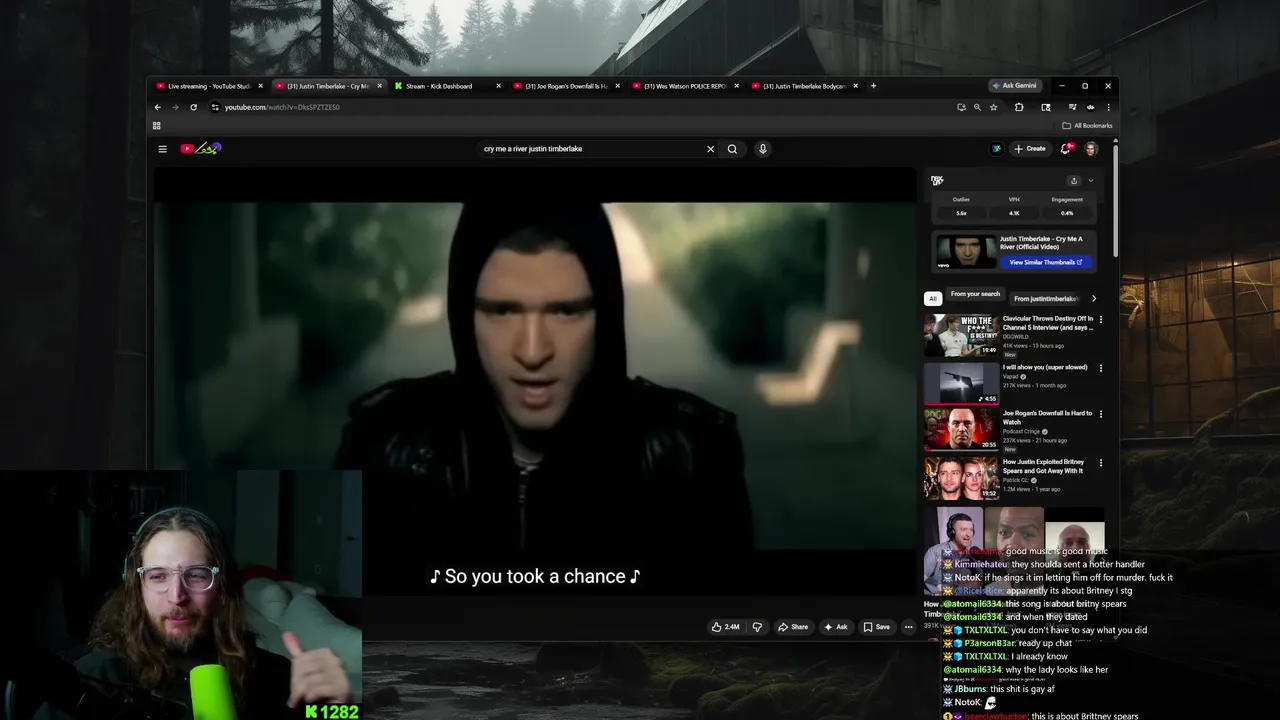Click the Outlier 5.6x stat value
The image size is (1280, 720).
[x=961, y=213]
